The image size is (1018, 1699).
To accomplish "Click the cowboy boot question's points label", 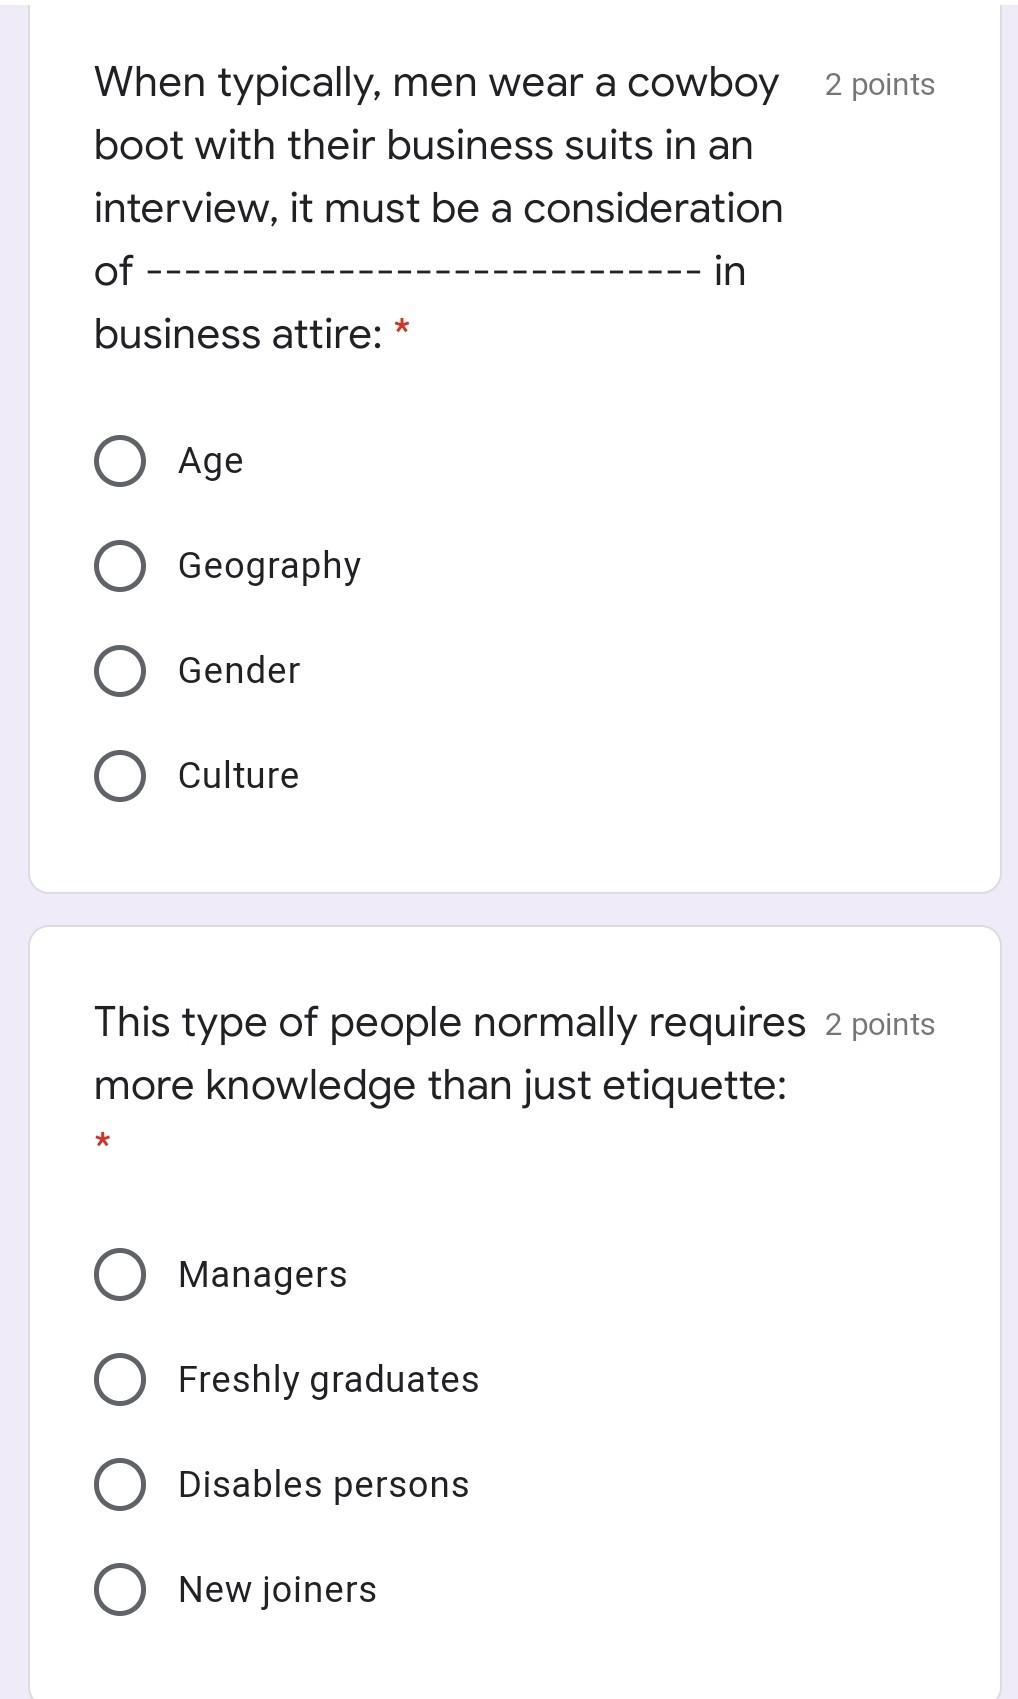I will tap(879, 85).
